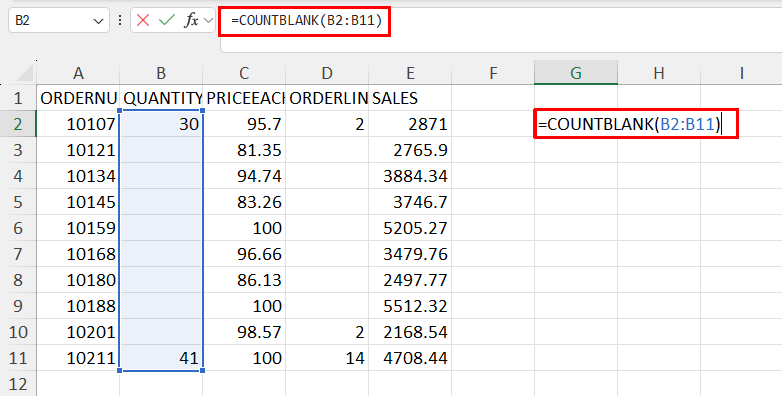Click the SALES header cell
782x396 pixels.
[x=410, y=98]
